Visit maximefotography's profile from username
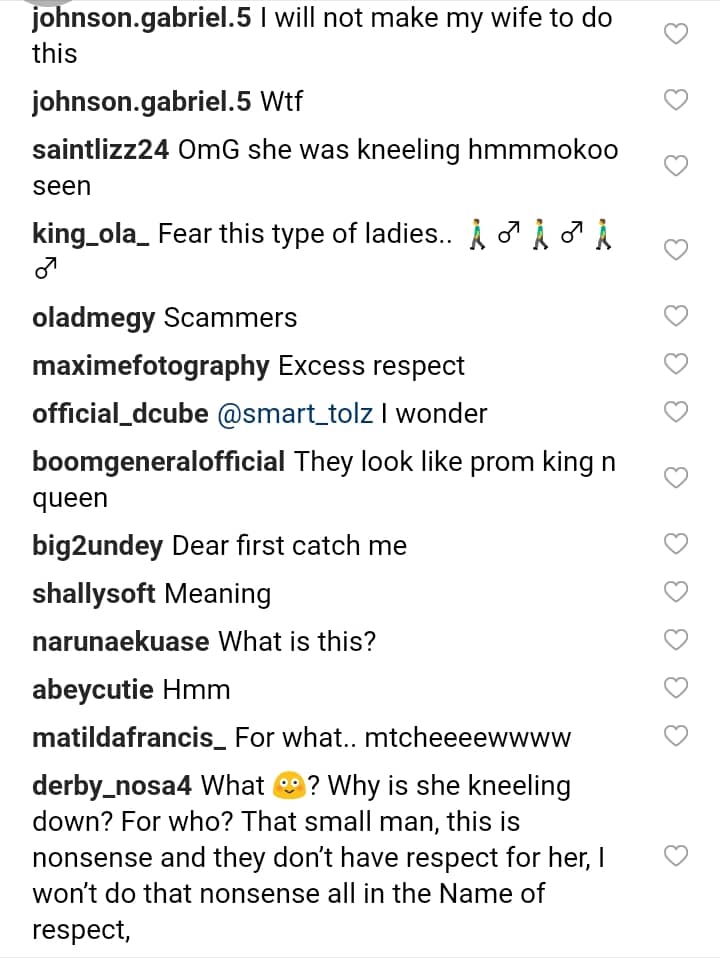 [x=150, y=366]
